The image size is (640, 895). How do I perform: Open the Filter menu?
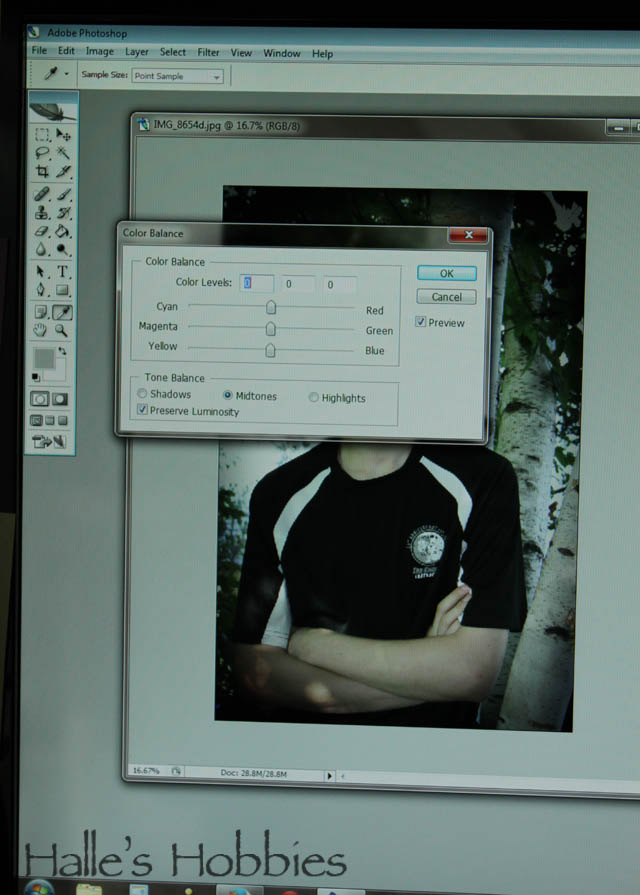(x=208, y=52)
